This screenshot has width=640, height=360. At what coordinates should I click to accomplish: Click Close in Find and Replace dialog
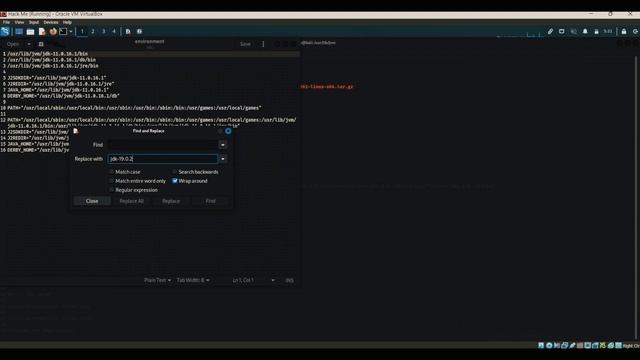(92, 201)
